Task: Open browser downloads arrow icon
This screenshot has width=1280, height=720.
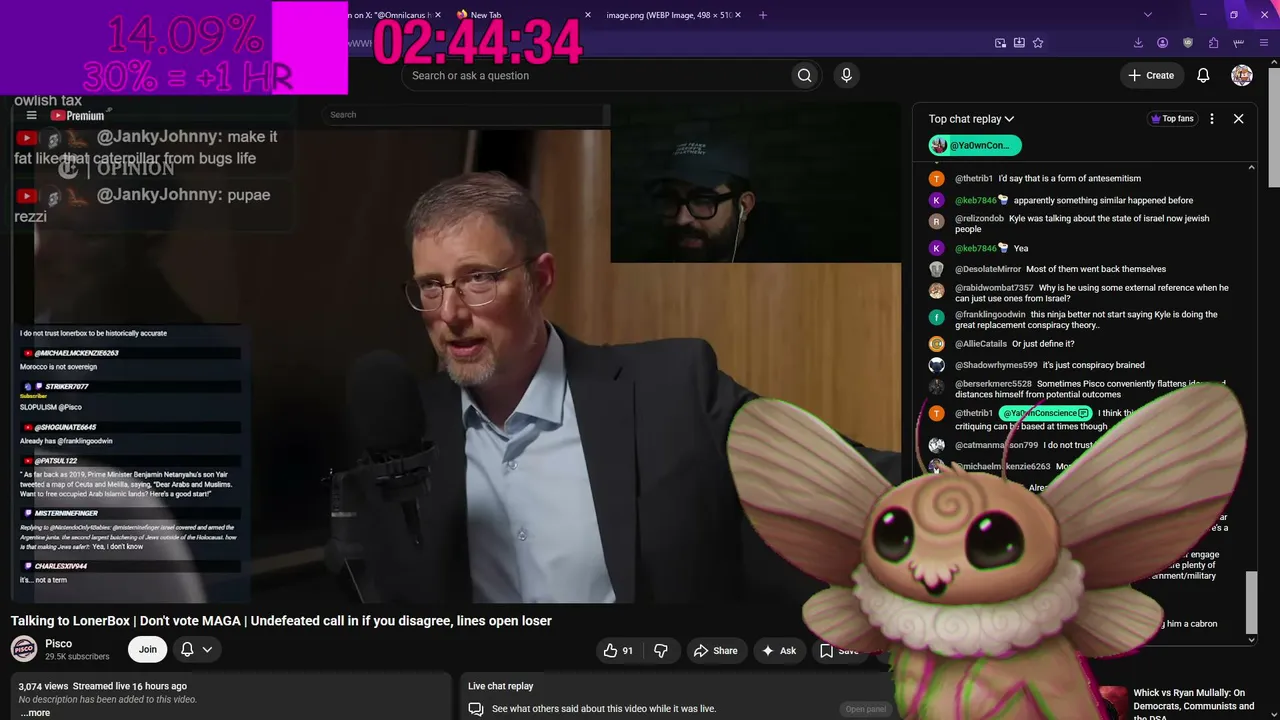Action: [1138, 43]
